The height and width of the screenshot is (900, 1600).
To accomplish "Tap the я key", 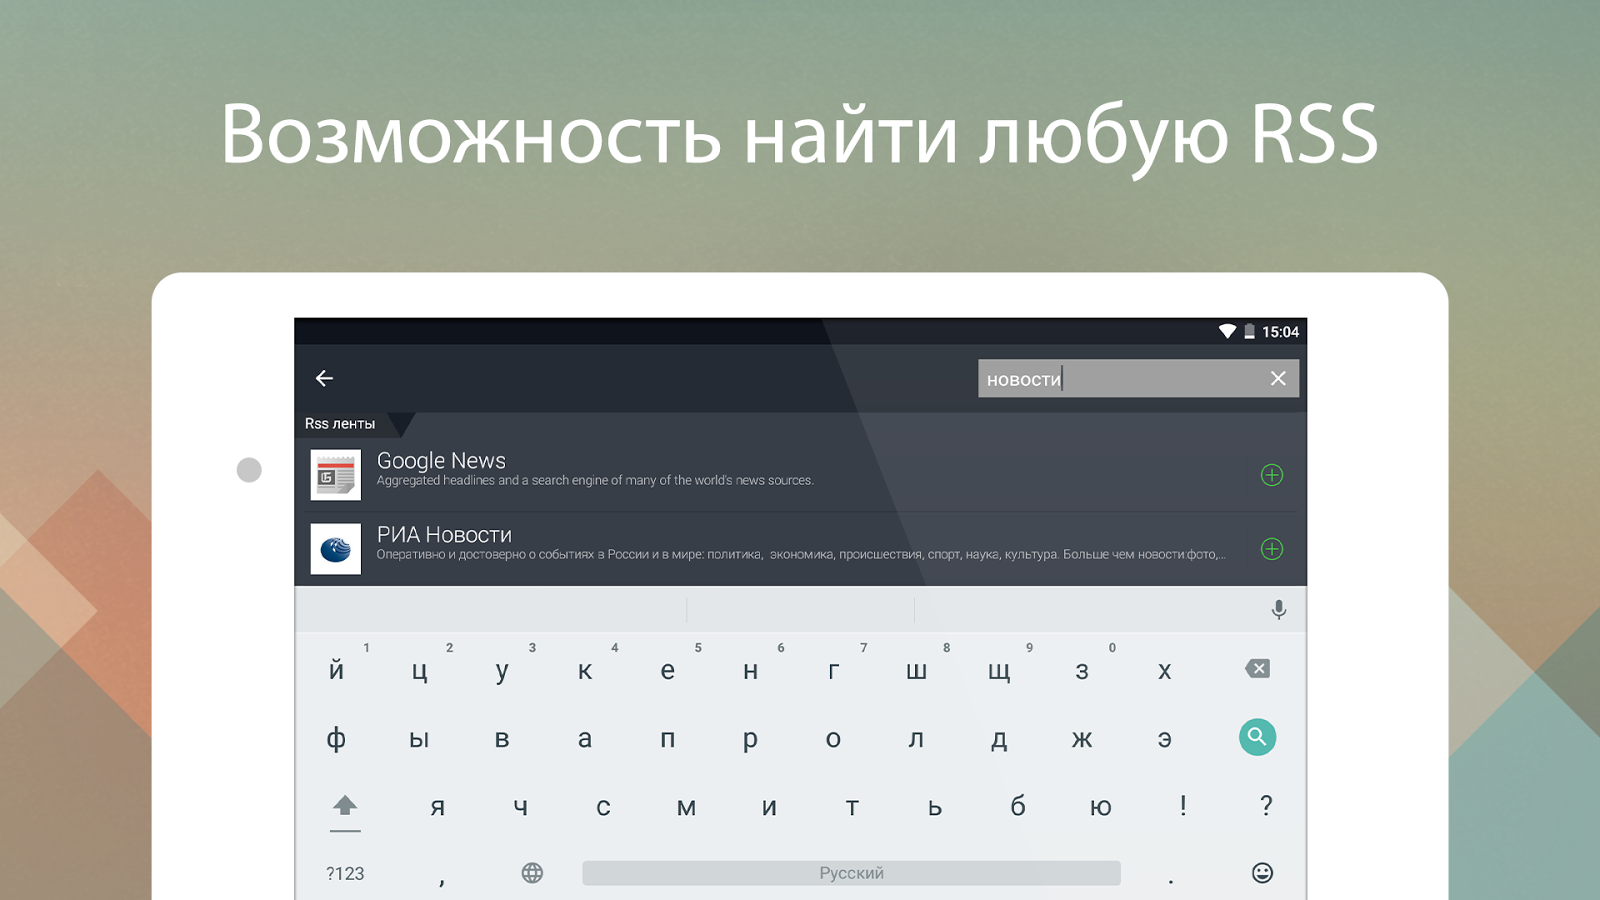I will tap(437, 807).
